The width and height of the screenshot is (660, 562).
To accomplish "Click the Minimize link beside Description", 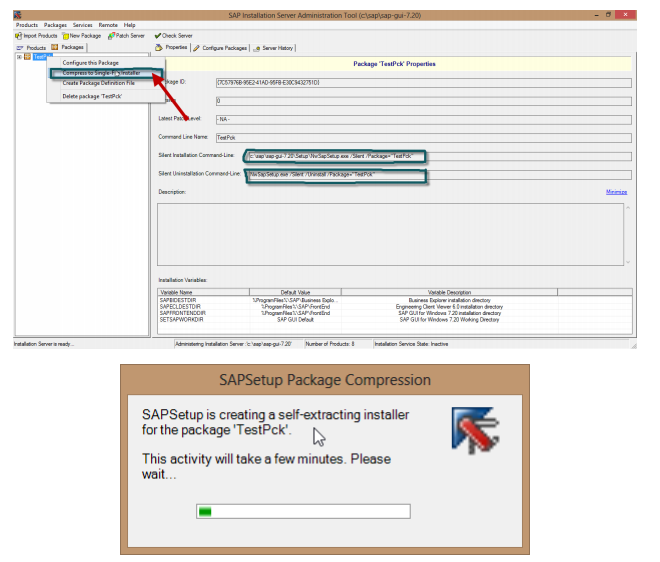I will 617,192.
